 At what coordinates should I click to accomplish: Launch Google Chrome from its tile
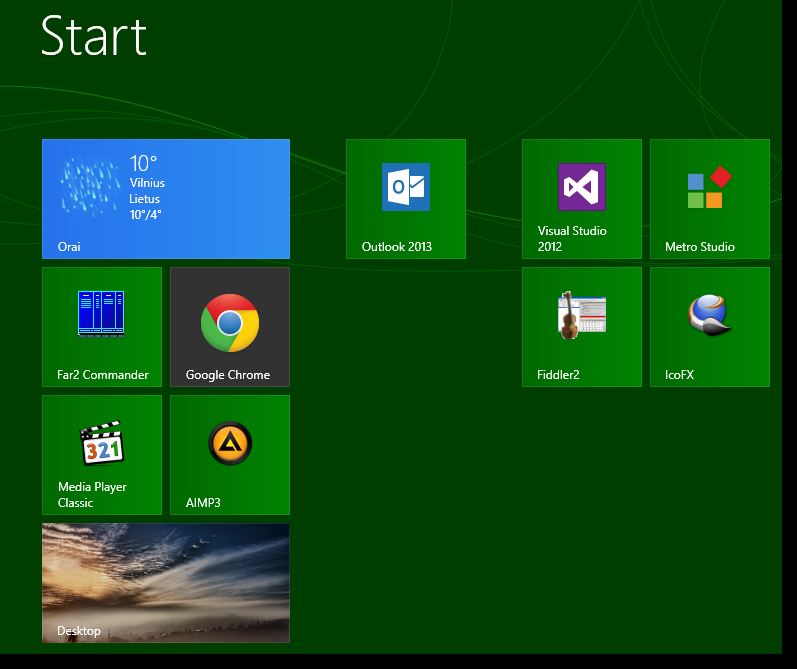(x=230, y=327)
